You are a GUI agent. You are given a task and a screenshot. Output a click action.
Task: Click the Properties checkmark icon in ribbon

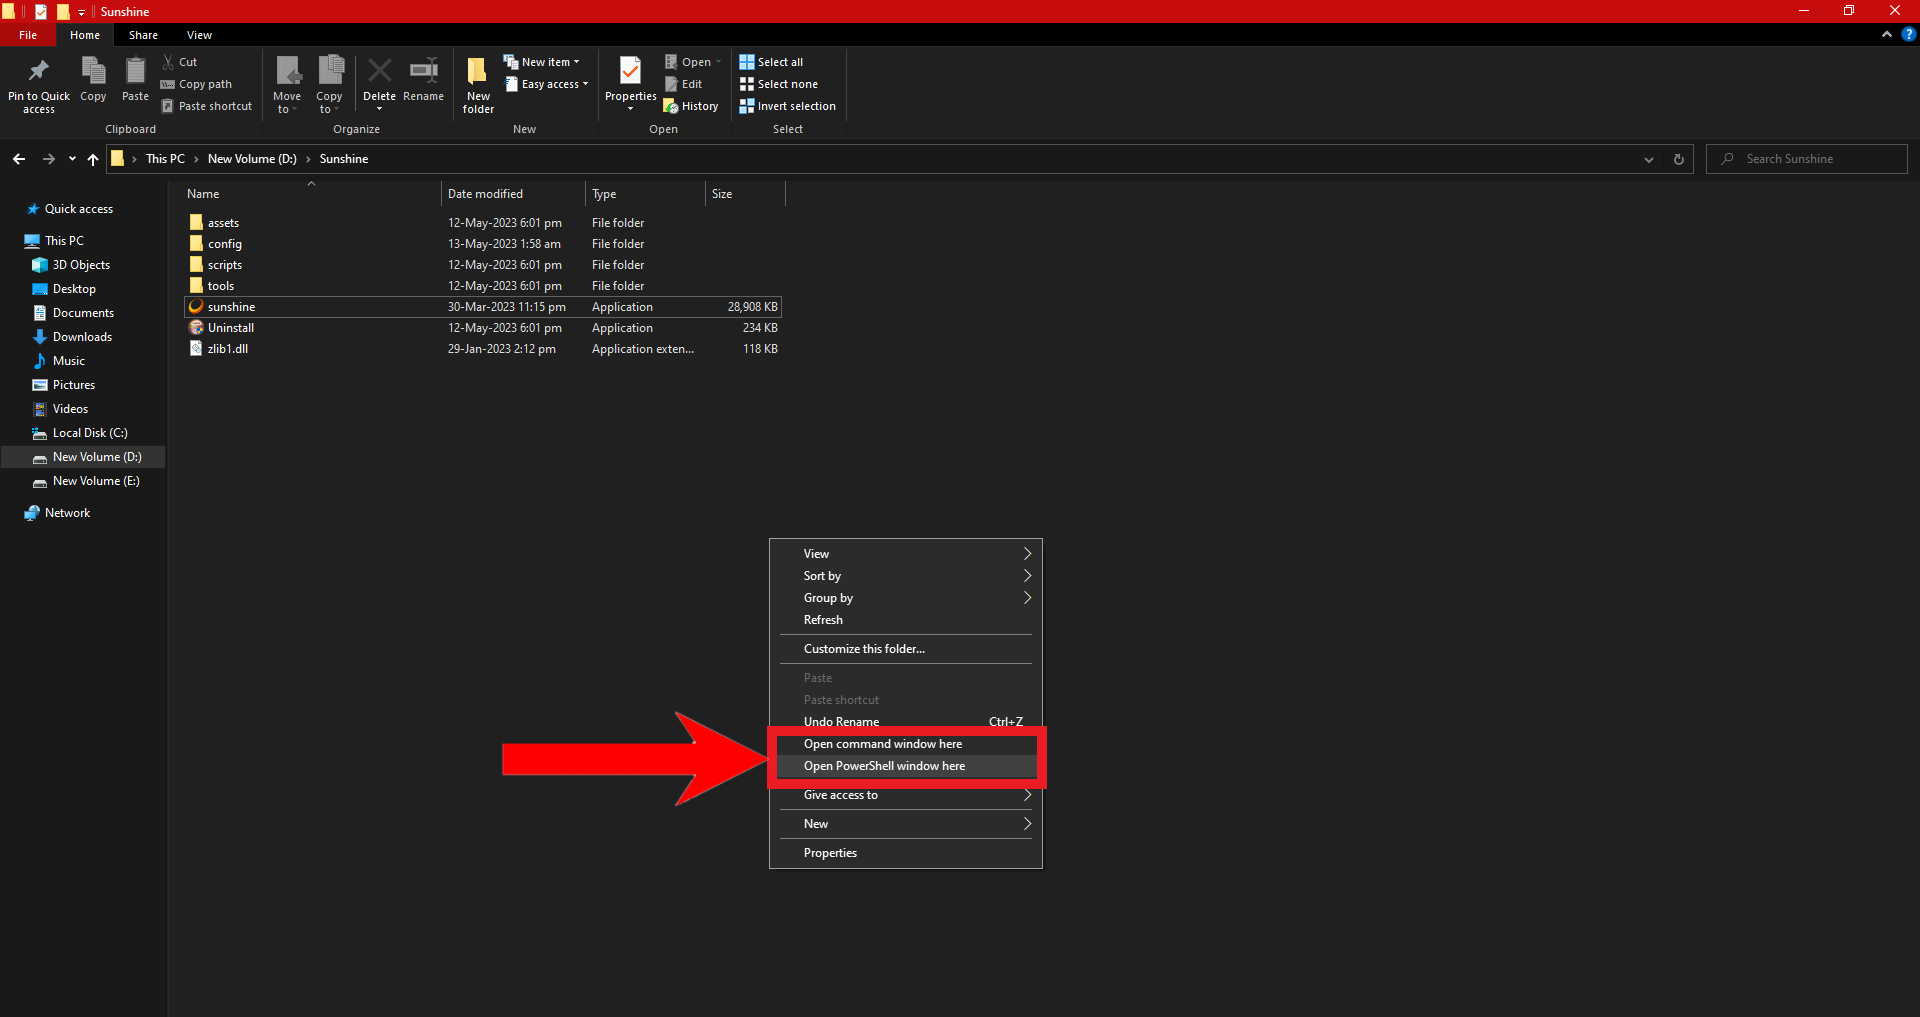pyautogui.click(x=630, y=71)
